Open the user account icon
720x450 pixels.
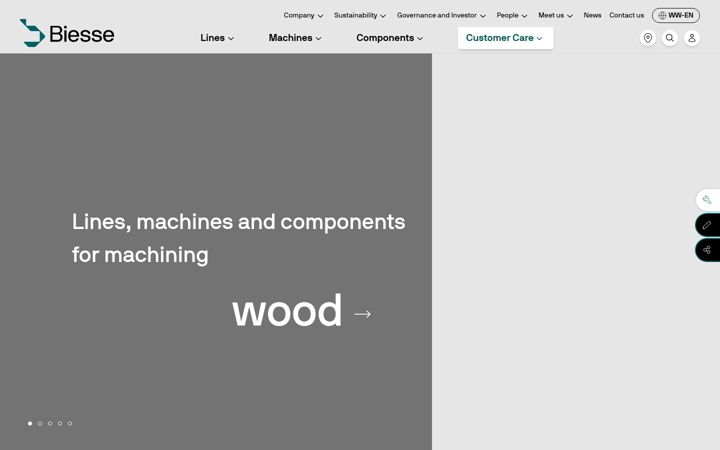click(692, 38)
